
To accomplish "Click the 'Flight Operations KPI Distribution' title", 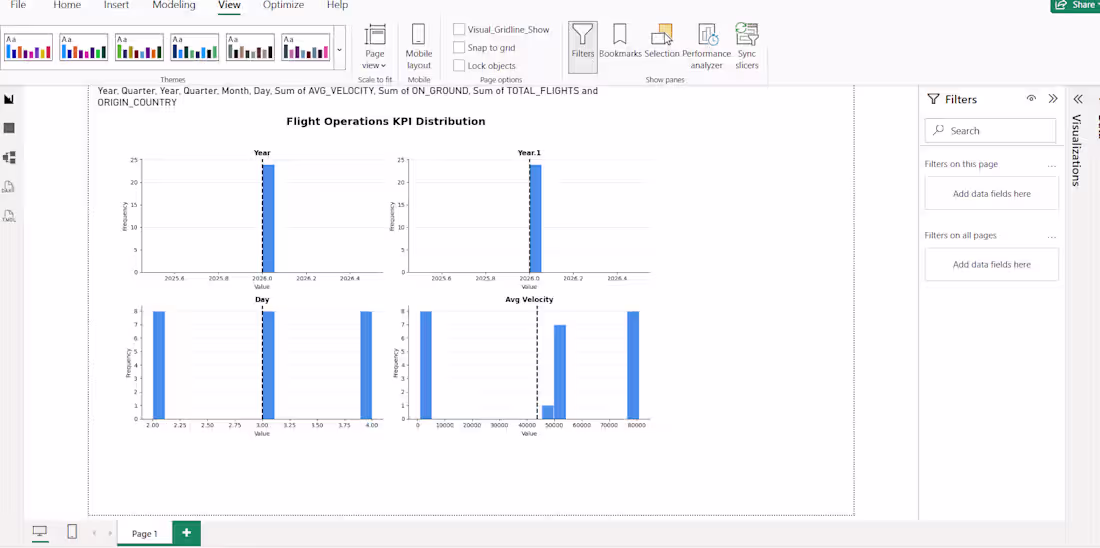I will click(x=386, y=121).
